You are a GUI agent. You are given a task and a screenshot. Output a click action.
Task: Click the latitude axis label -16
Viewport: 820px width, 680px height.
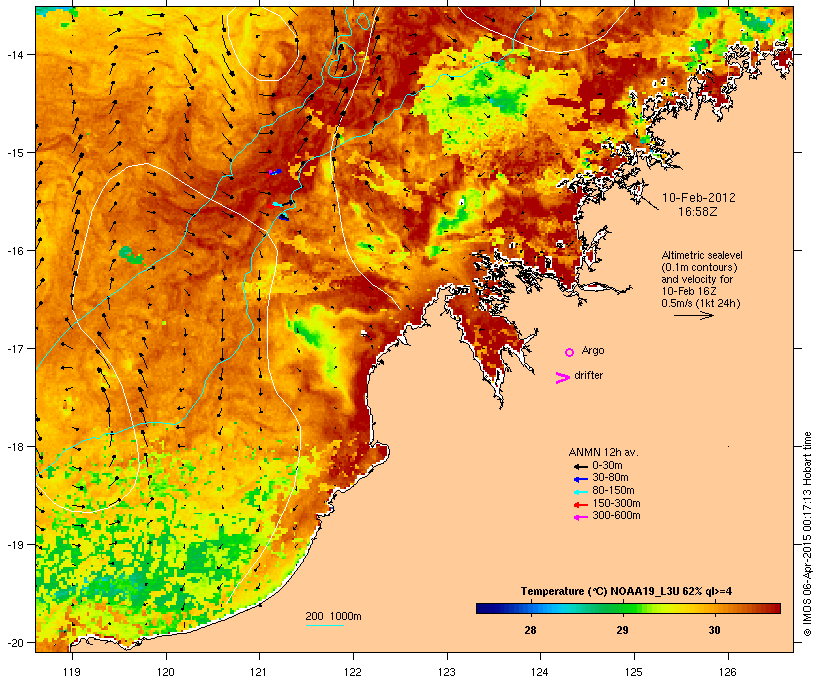tap(15, 251)
